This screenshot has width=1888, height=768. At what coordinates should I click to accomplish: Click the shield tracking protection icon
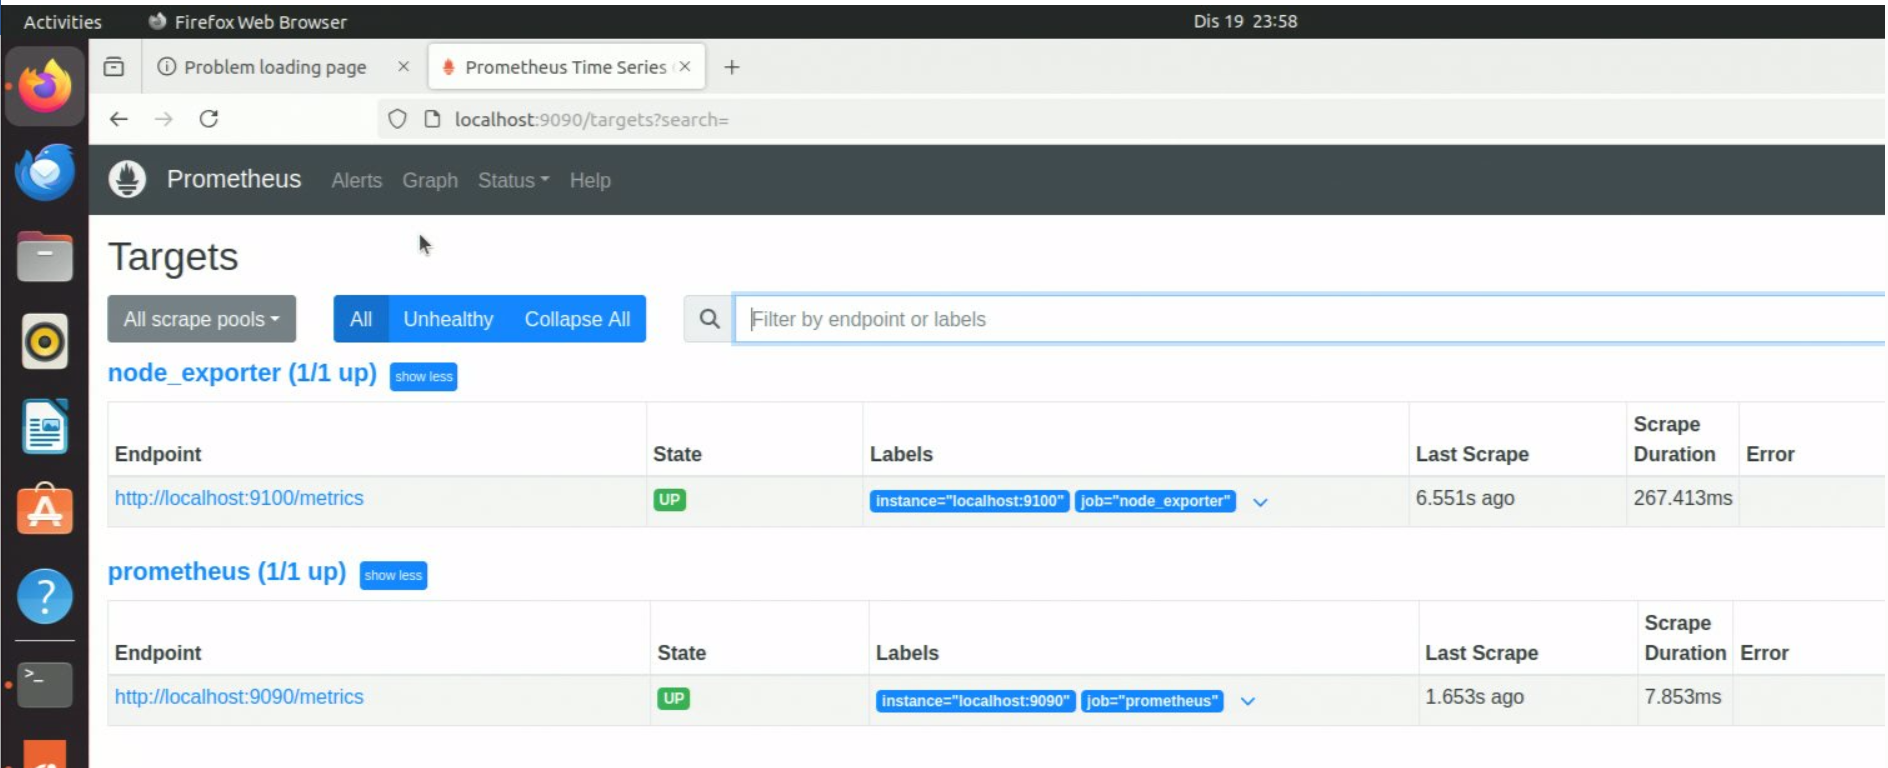point(397,119)
